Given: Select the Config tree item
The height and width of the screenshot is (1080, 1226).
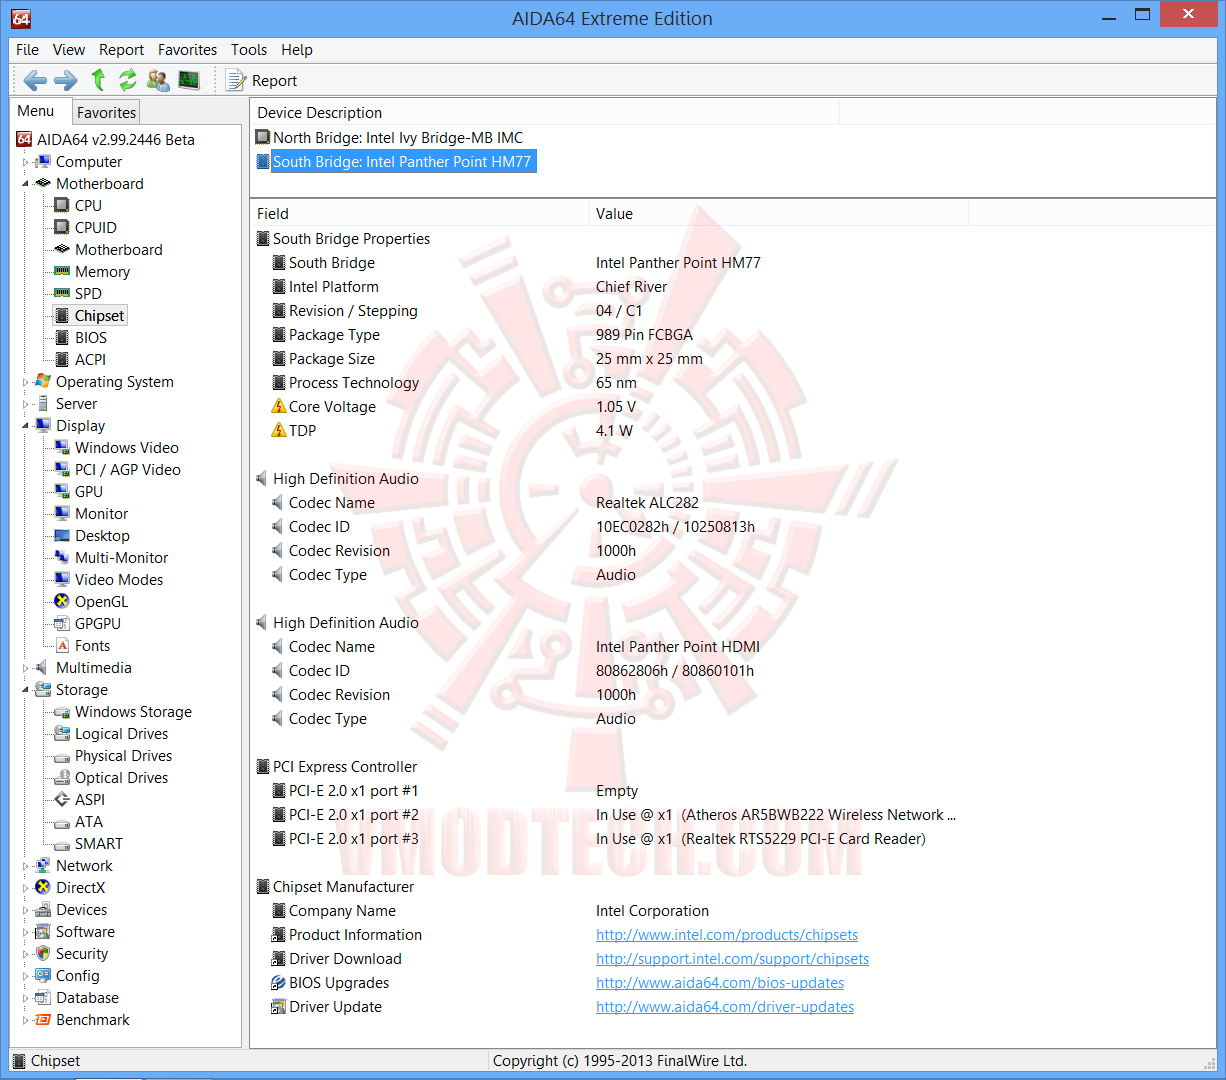Looking at the screenshot, I should point(78,975).
